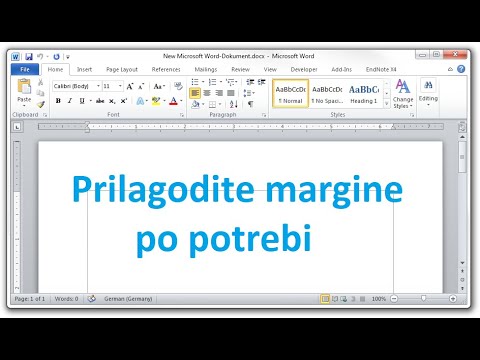The height and width of the screenshot is (360, 480).
Task: Apply the Normal style
Action: 291,94
